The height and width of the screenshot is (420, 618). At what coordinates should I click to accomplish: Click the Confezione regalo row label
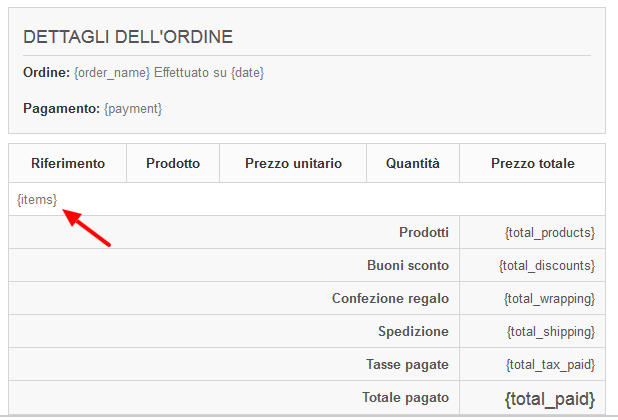coord(390,298)
